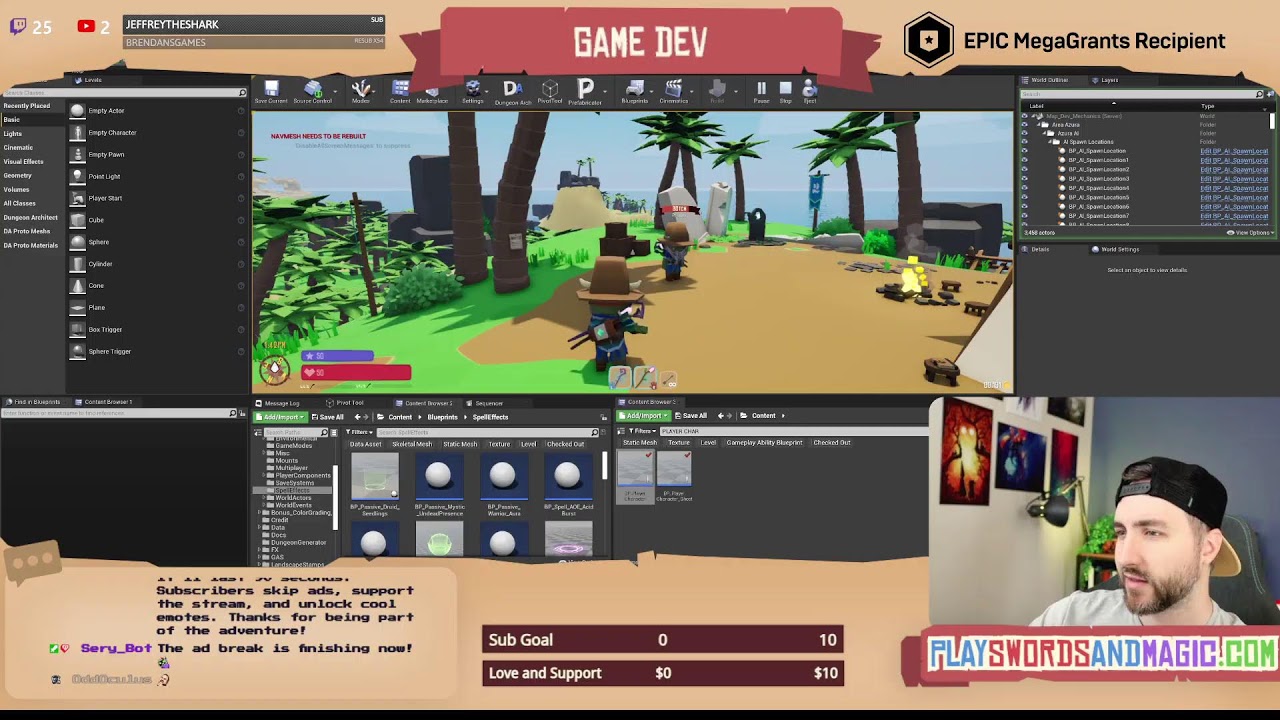
Task: Toggle visibility of BP_AI_SpawnLocation2
Action: 1024,170
